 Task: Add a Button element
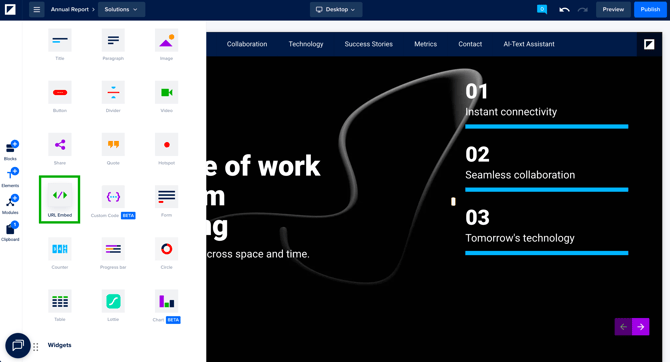(60, 93)
